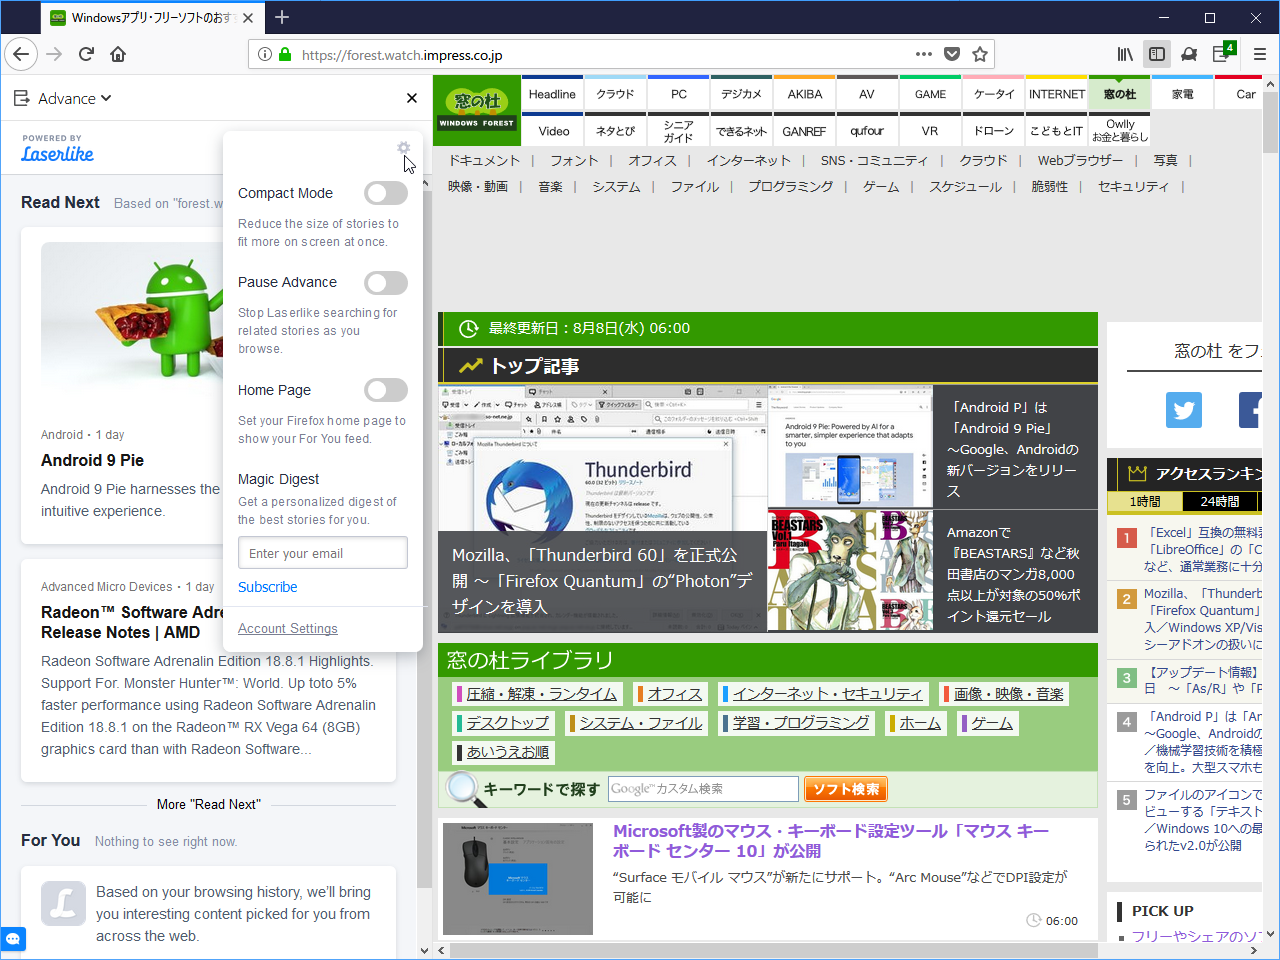Select the INTERNET nav tab
This screenshot has width=1280, height=960.
pos(1057,93)
